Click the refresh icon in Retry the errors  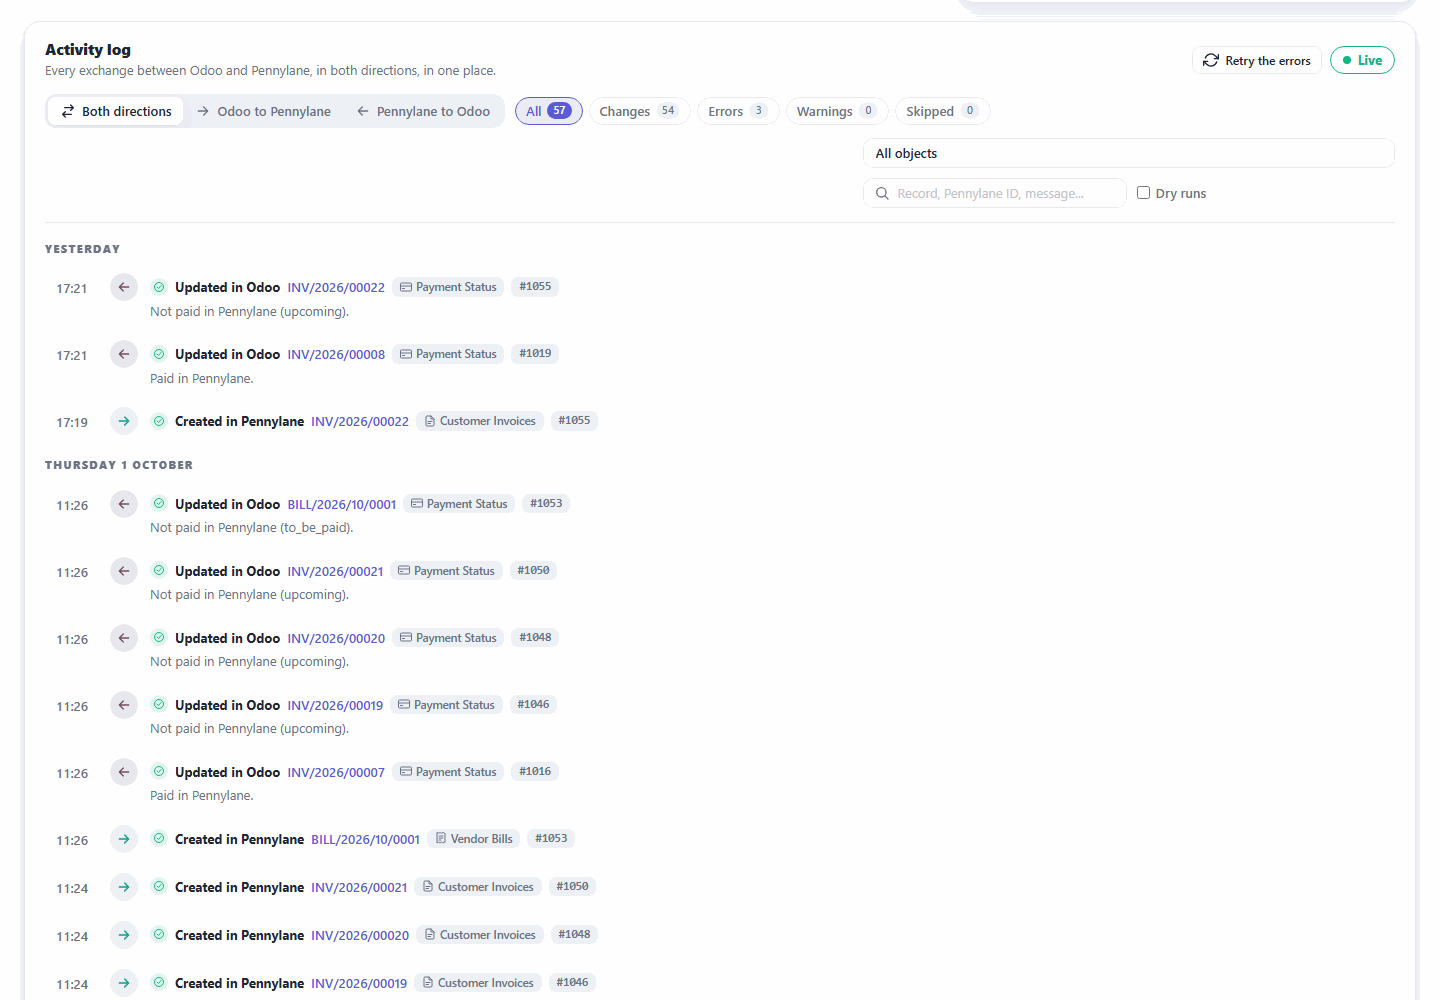[1211, 60]
